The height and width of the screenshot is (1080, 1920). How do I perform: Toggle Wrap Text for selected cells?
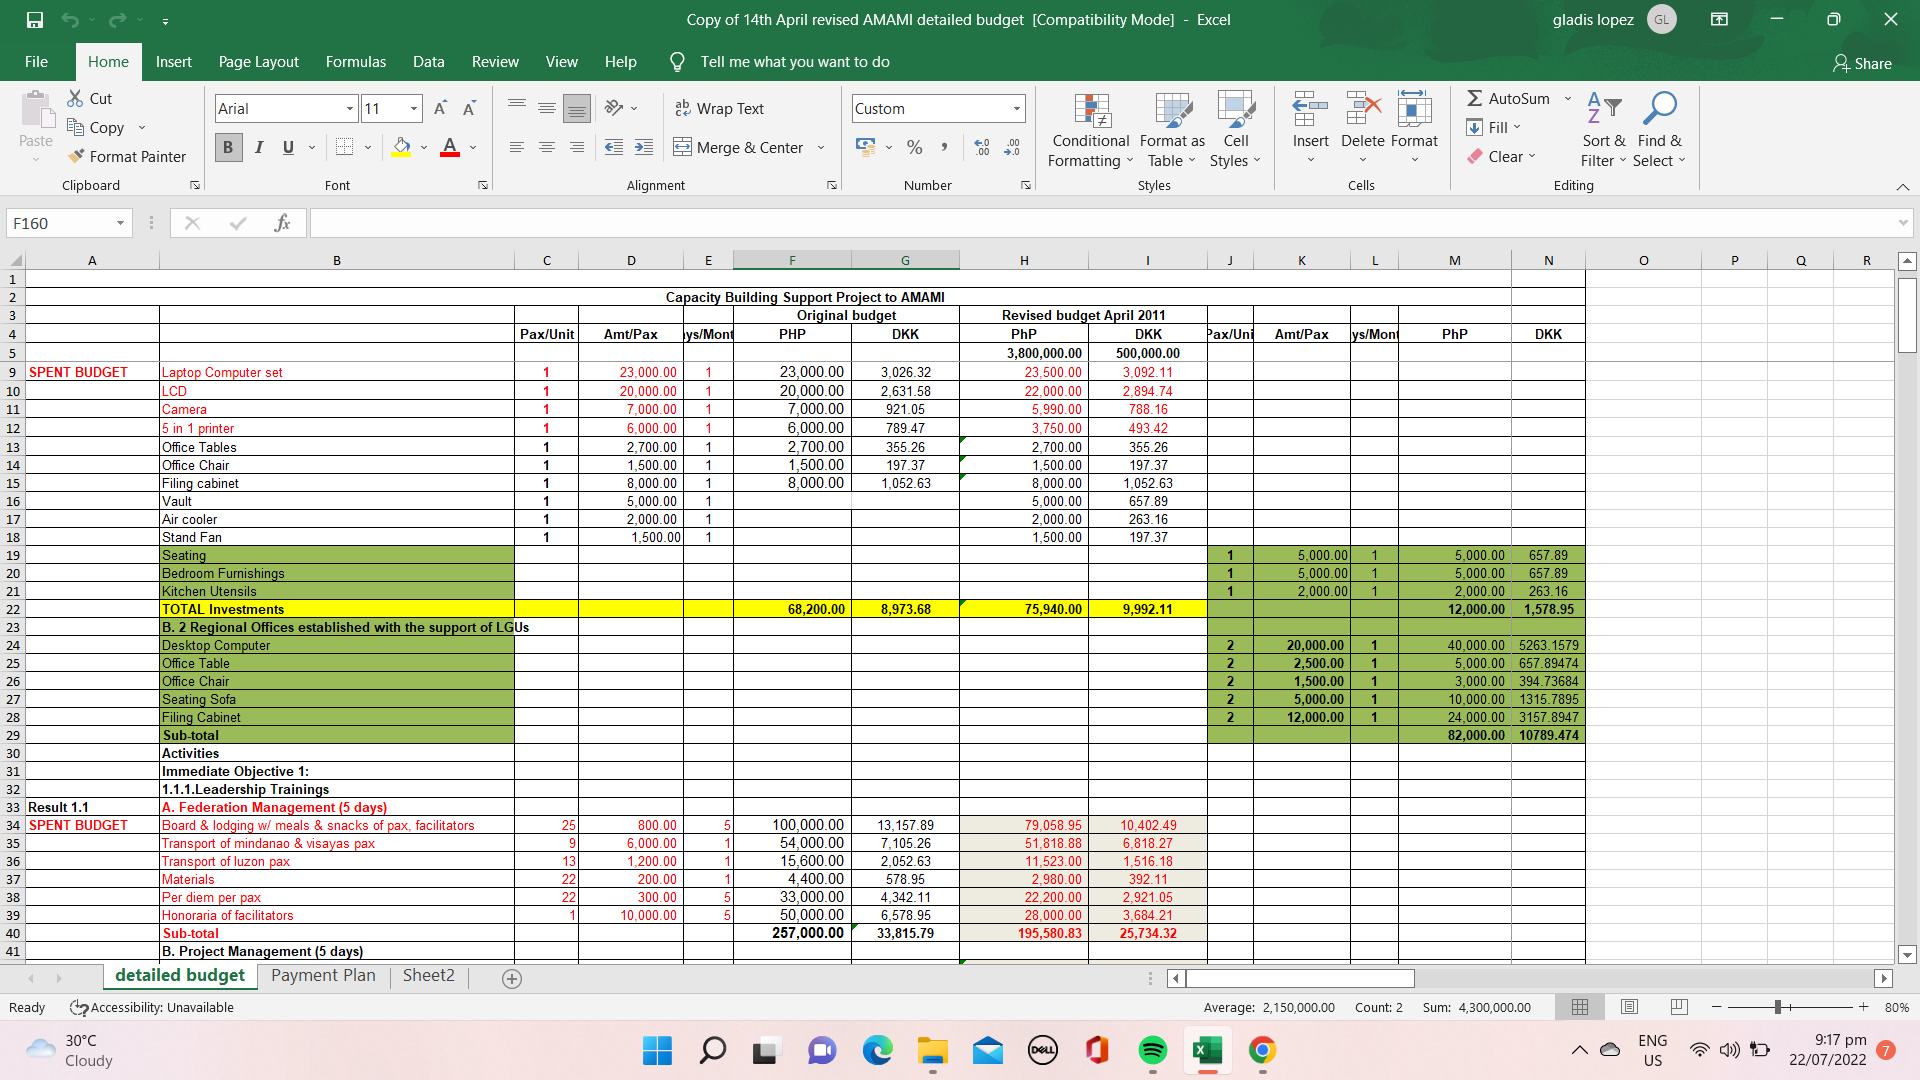pos(720,108)
